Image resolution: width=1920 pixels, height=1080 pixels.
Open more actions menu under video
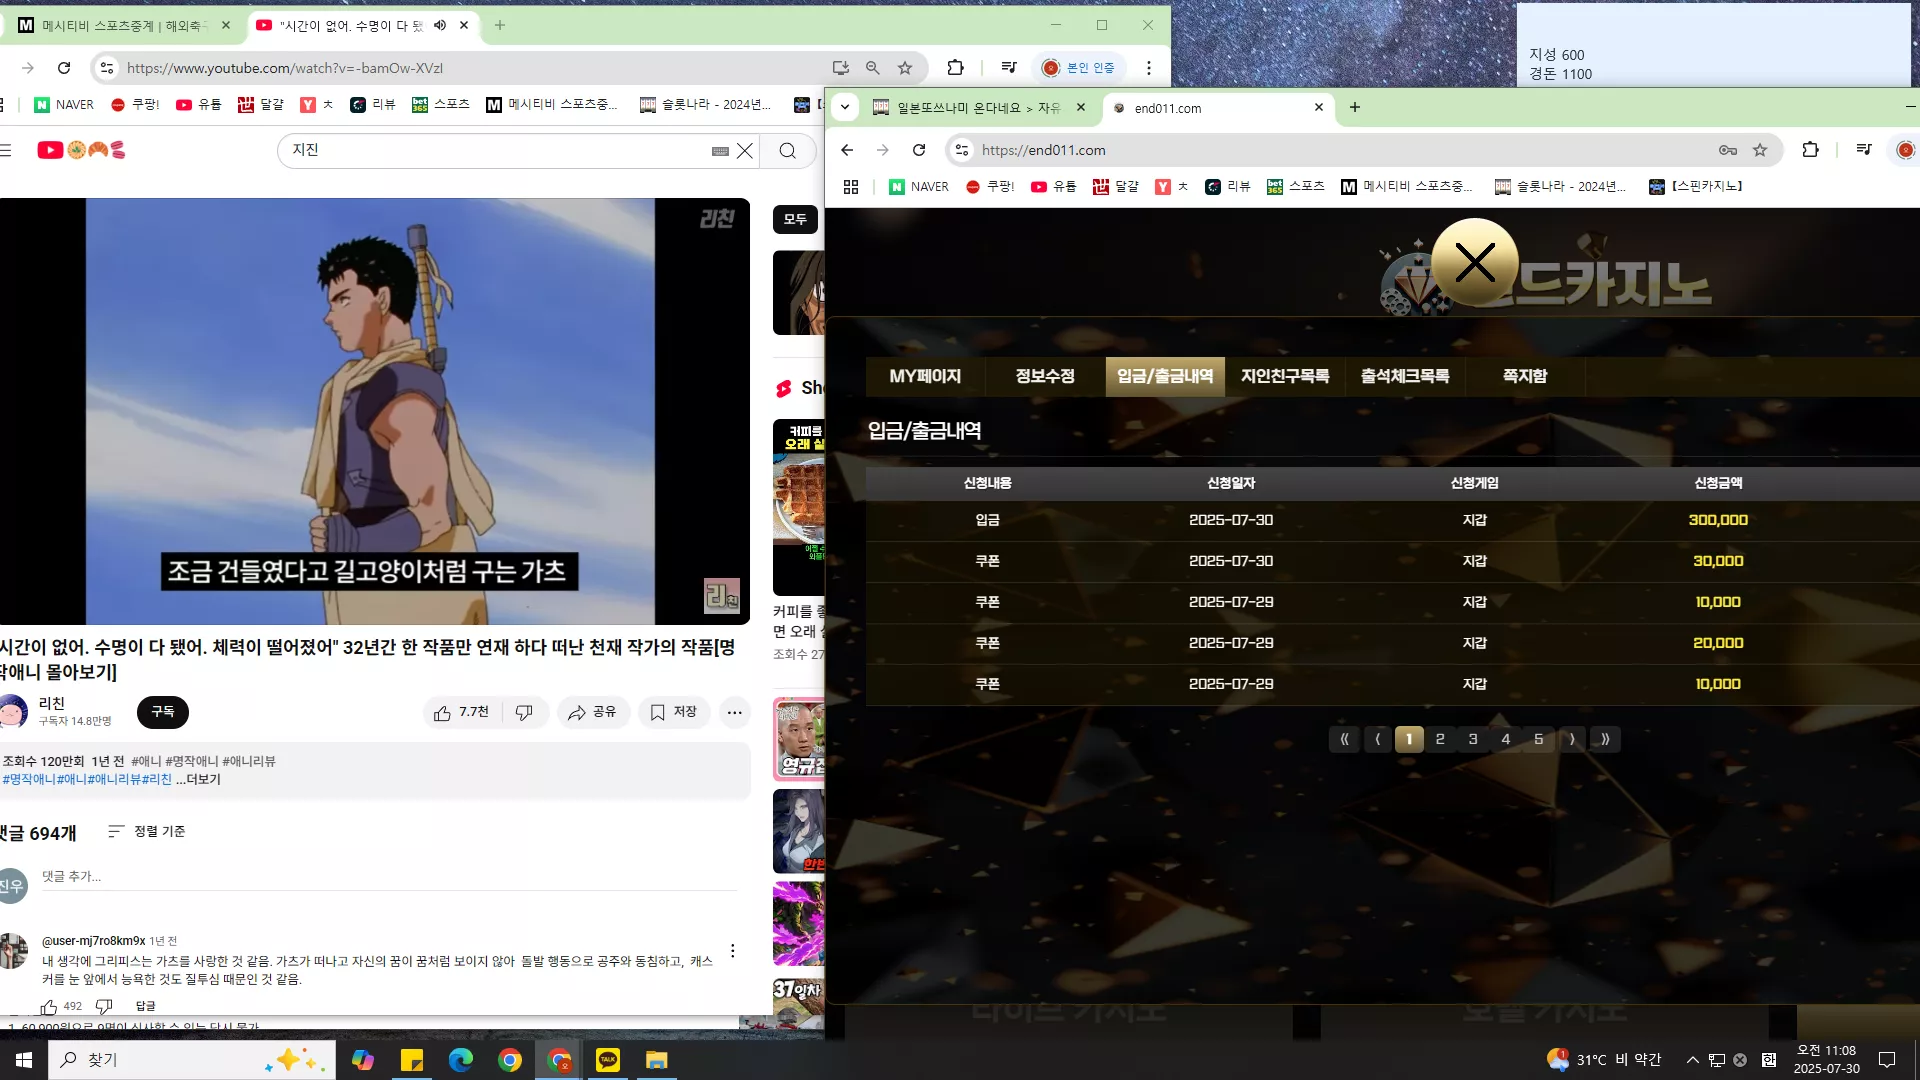coord(735,712)
